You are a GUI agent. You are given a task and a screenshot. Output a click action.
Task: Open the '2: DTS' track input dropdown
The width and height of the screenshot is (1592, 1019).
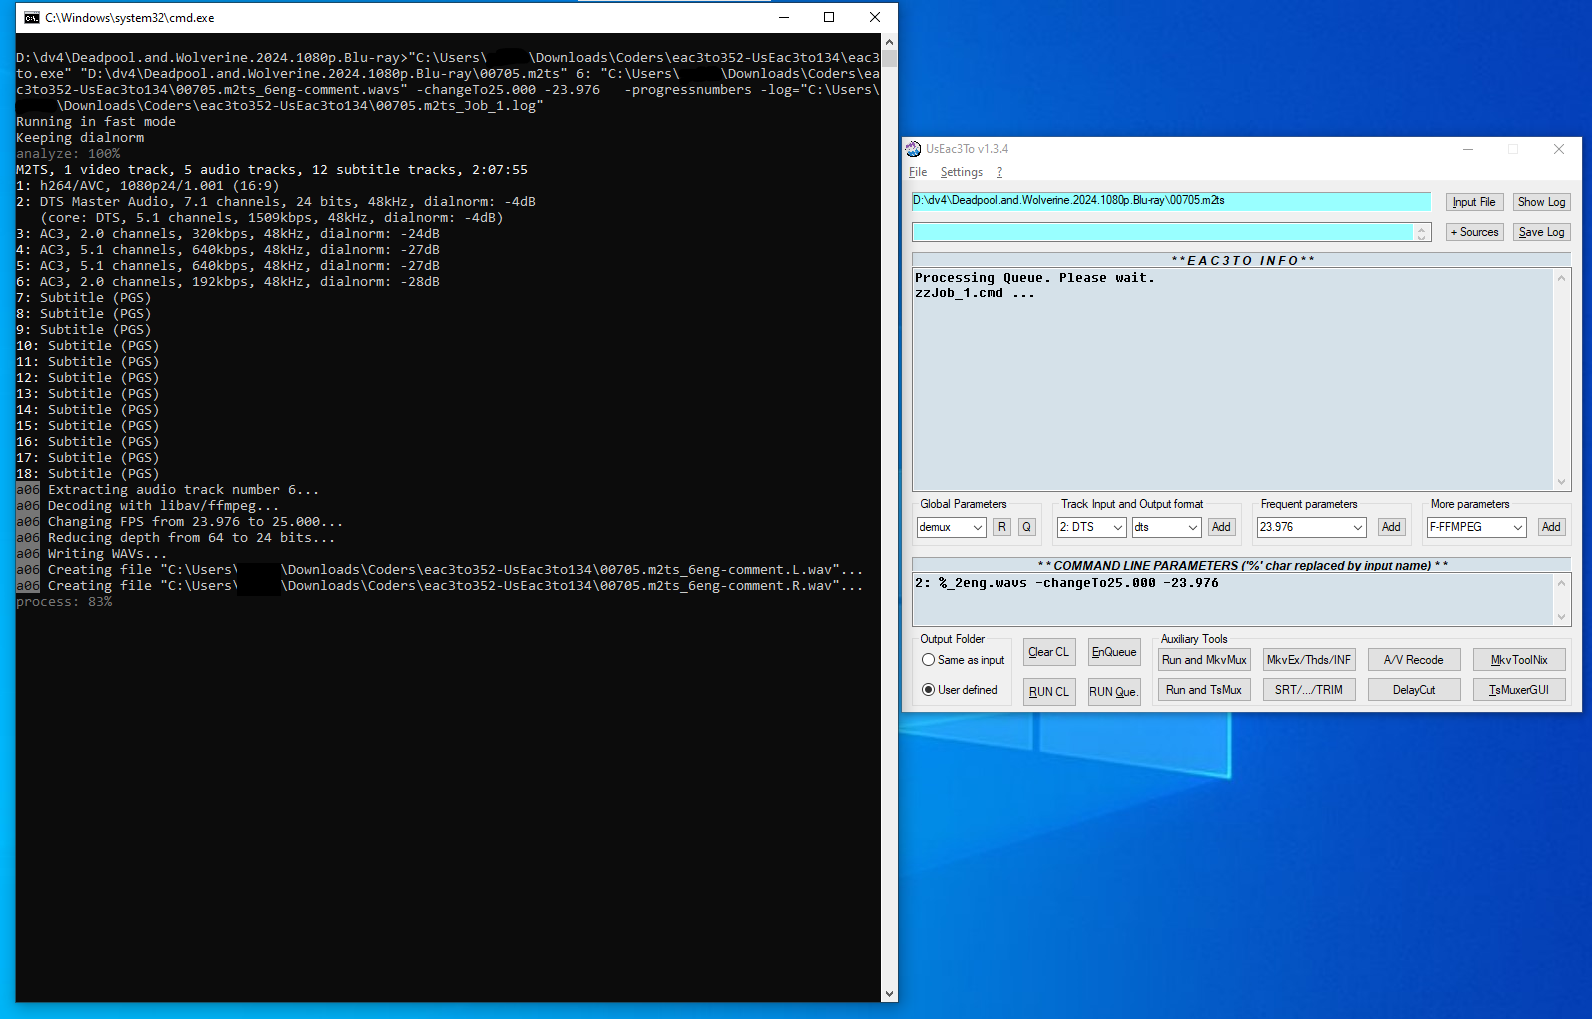click(x=1092, y=527)
